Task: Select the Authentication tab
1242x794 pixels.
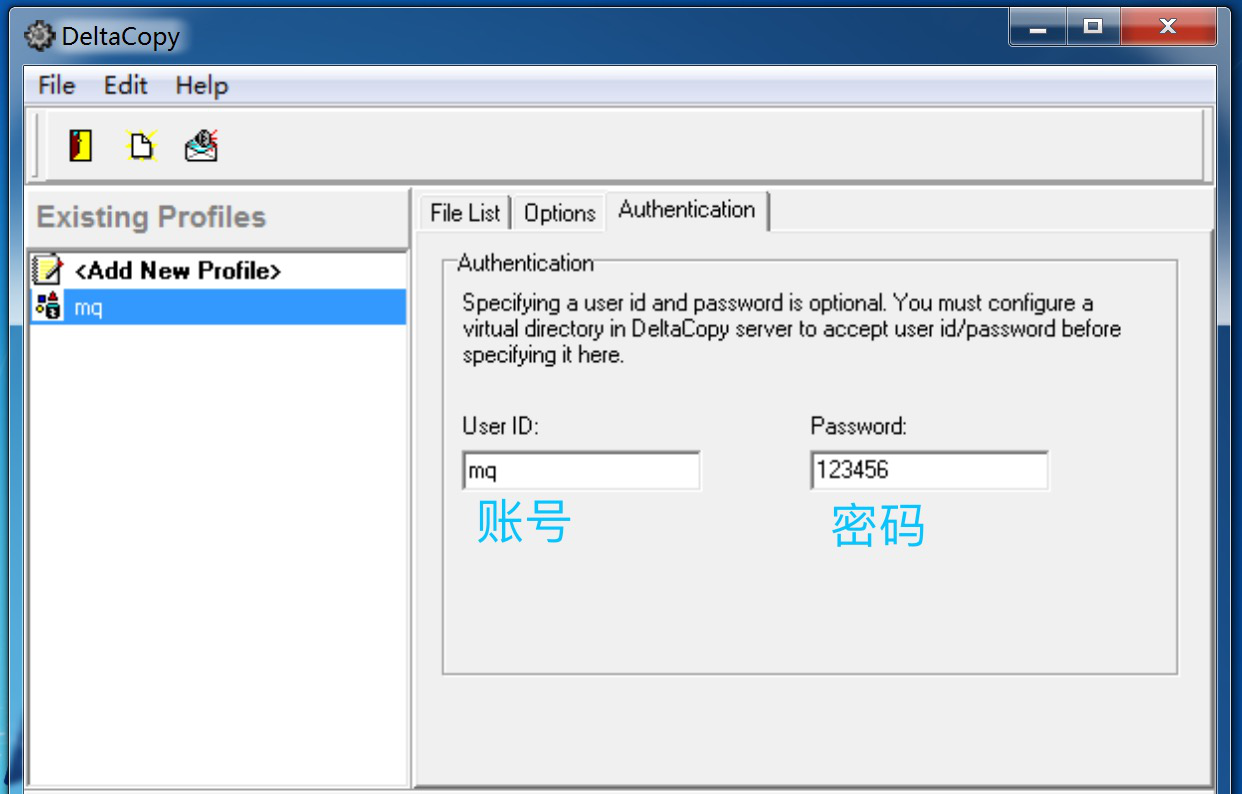Action: click(687, 210)
